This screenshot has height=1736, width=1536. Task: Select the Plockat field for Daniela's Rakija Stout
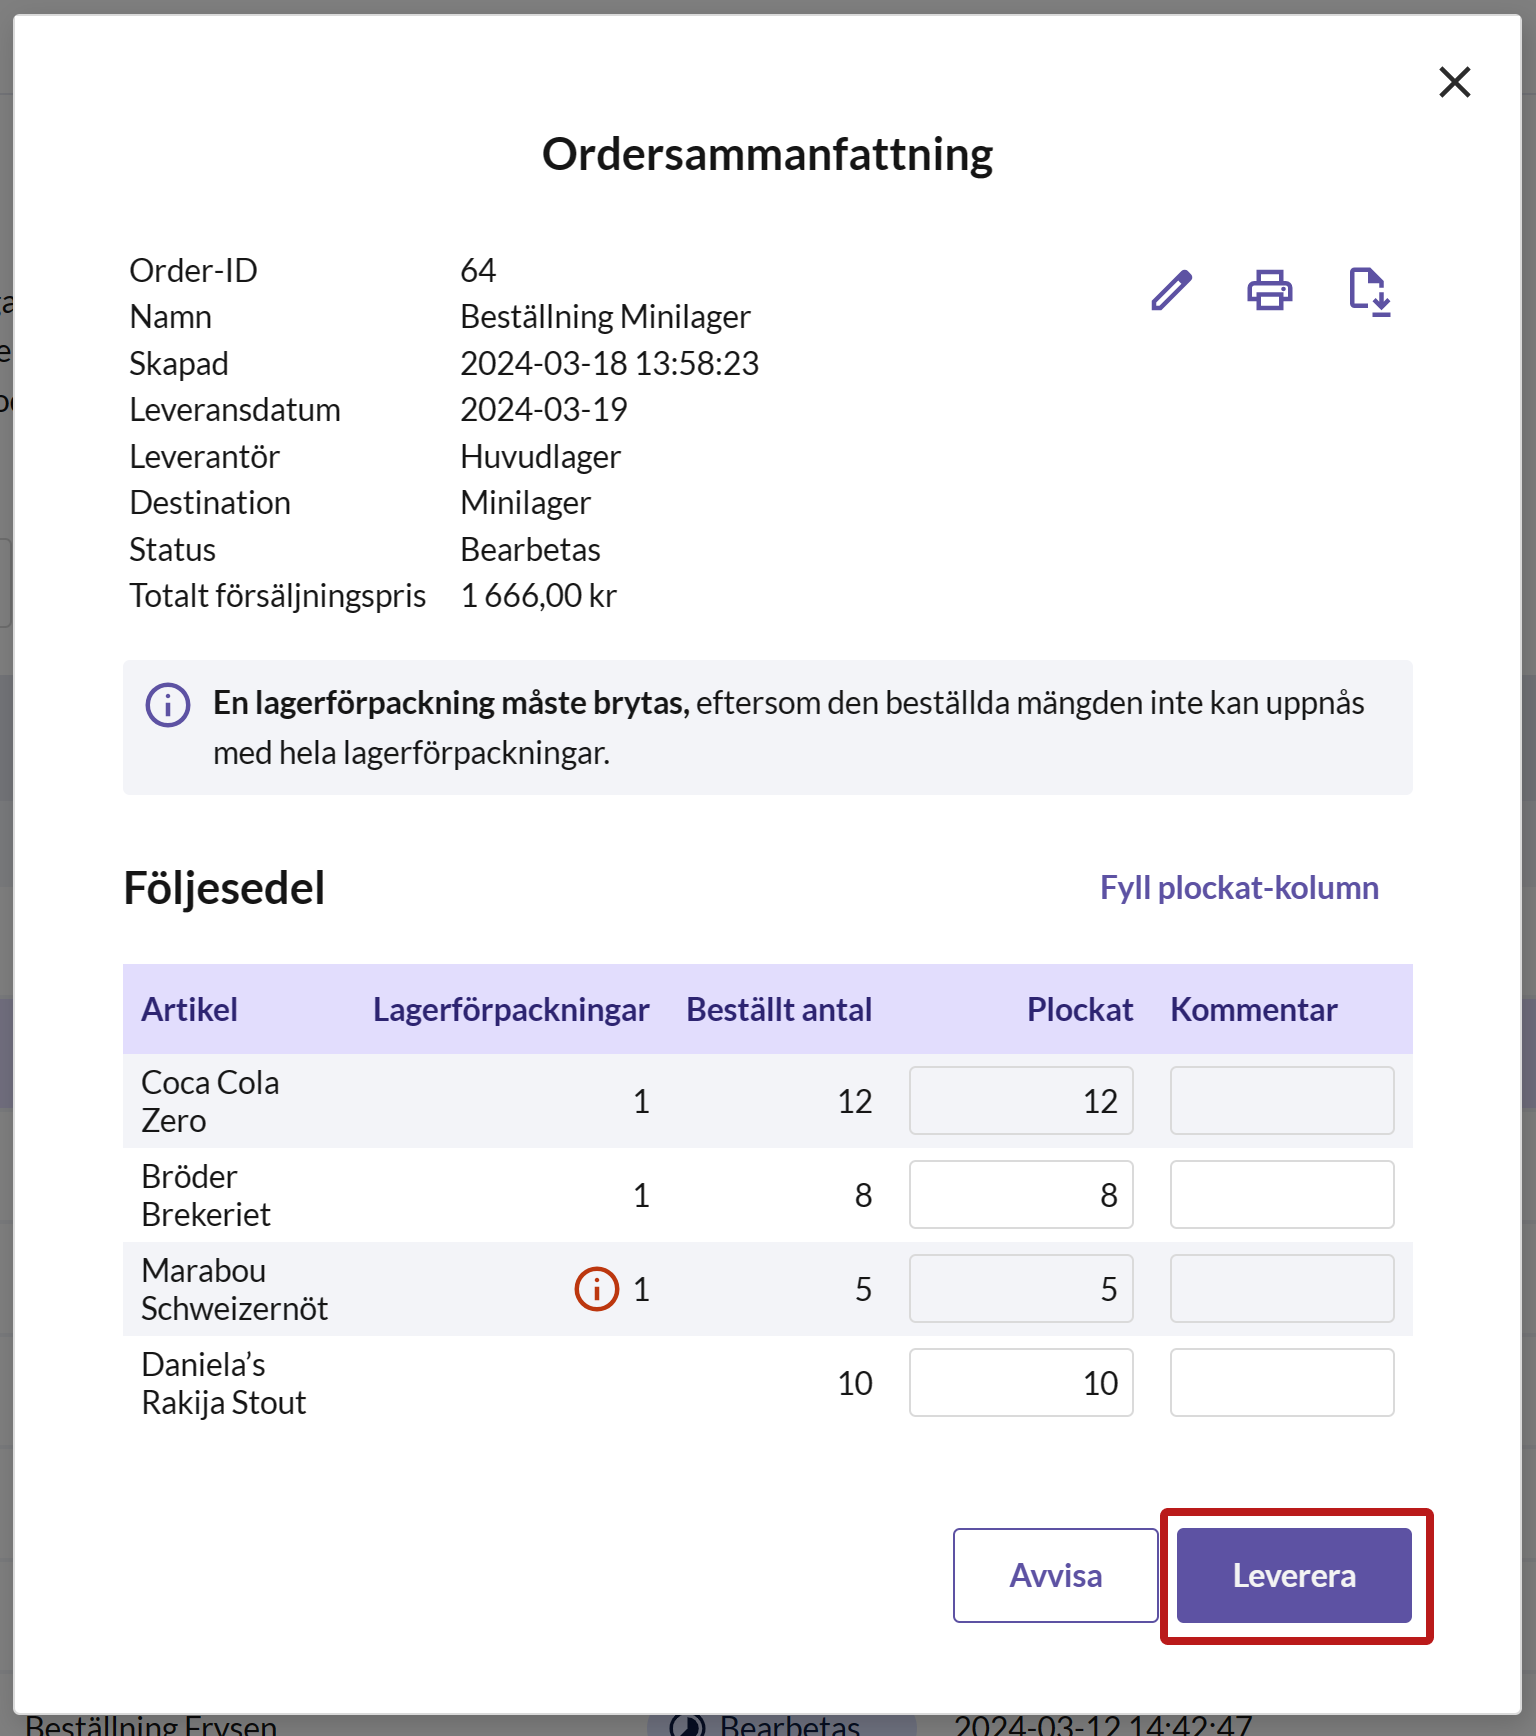[x=1021, y=1383]
